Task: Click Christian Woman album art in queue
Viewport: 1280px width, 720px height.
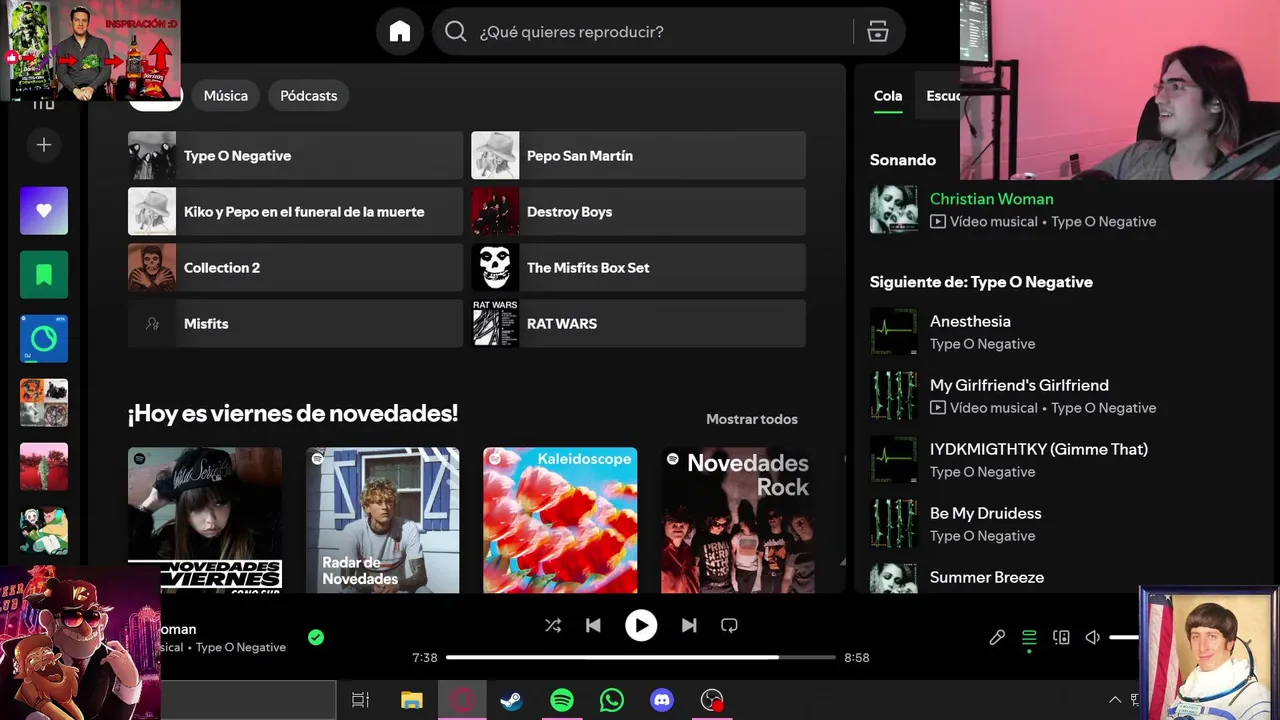Action: (894, 209)
